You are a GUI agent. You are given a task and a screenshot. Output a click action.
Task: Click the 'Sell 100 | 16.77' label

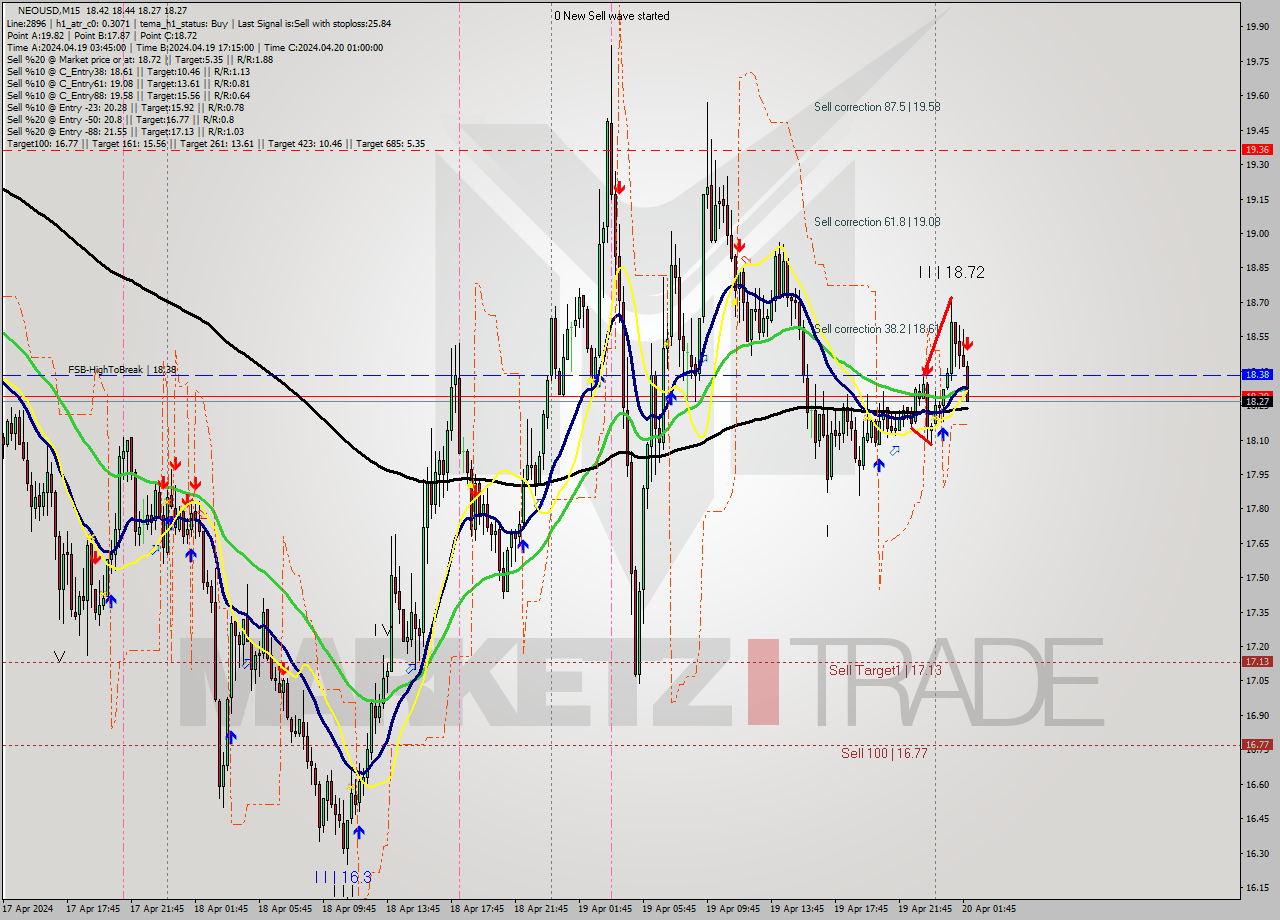(884, 753)
